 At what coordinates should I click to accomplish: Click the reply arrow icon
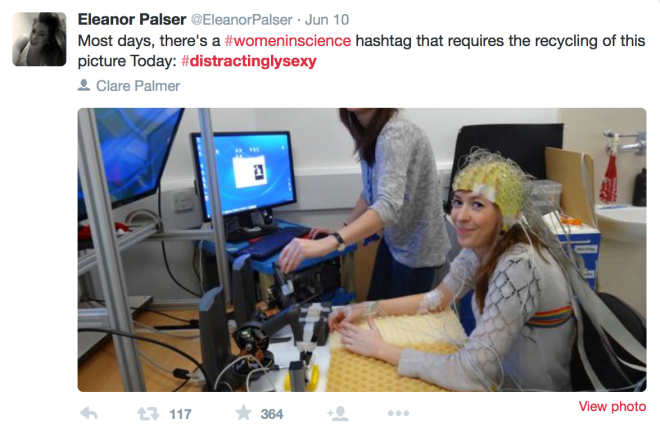89,414
